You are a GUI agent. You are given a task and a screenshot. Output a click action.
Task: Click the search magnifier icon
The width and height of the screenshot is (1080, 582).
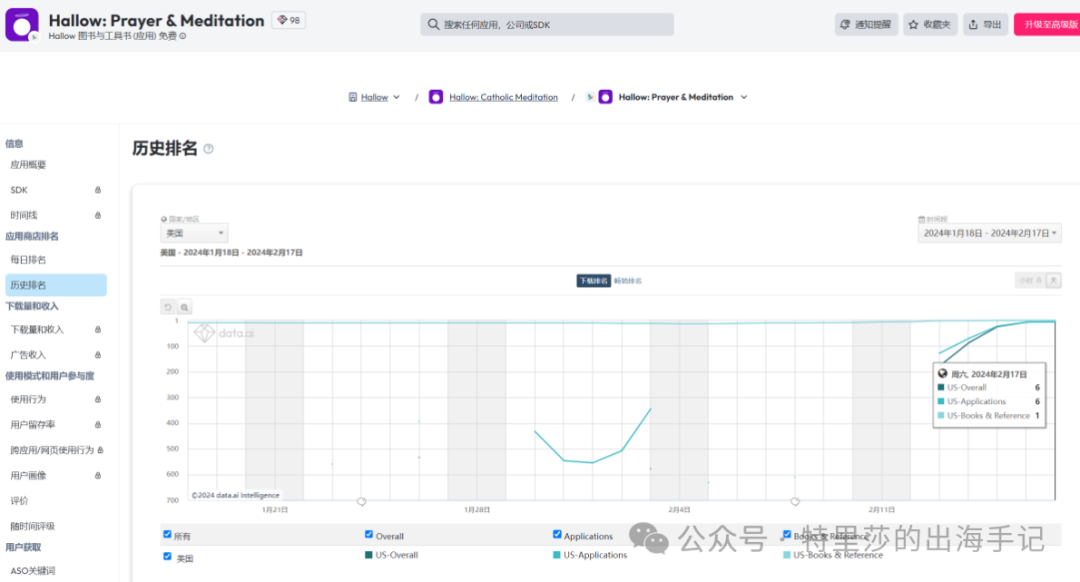tap(433, 25)
